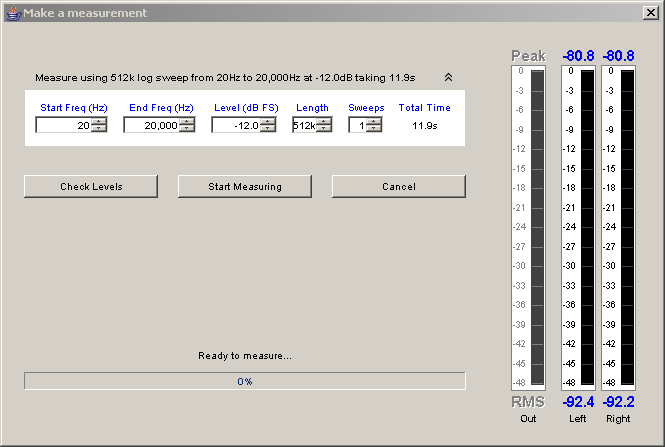The width and height of the screenshot is (665, 447).
Task: Click the Java icon in title bar
Action: [12, 13]
